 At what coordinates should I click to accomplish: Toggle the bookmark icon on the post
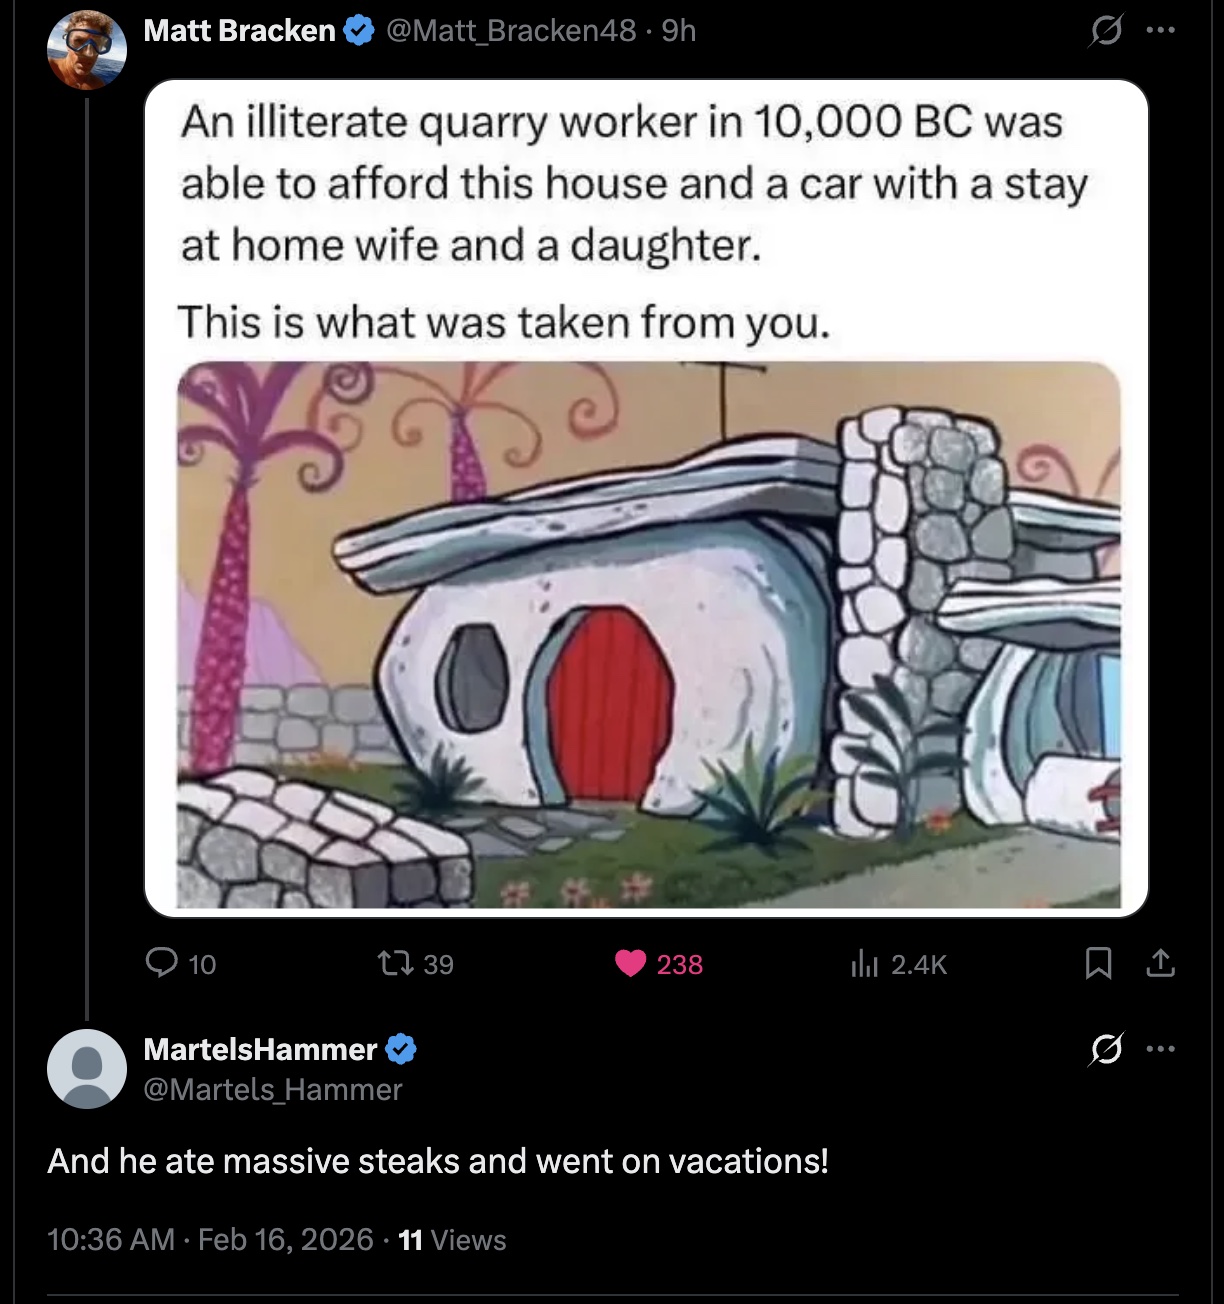(x=1098, y=963)
